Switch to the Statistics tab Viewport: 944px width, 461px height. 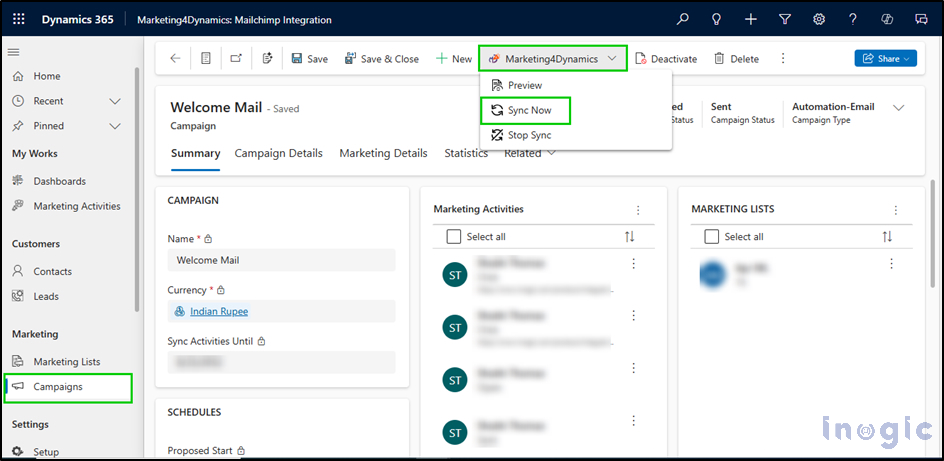click(x=466, y=153)
